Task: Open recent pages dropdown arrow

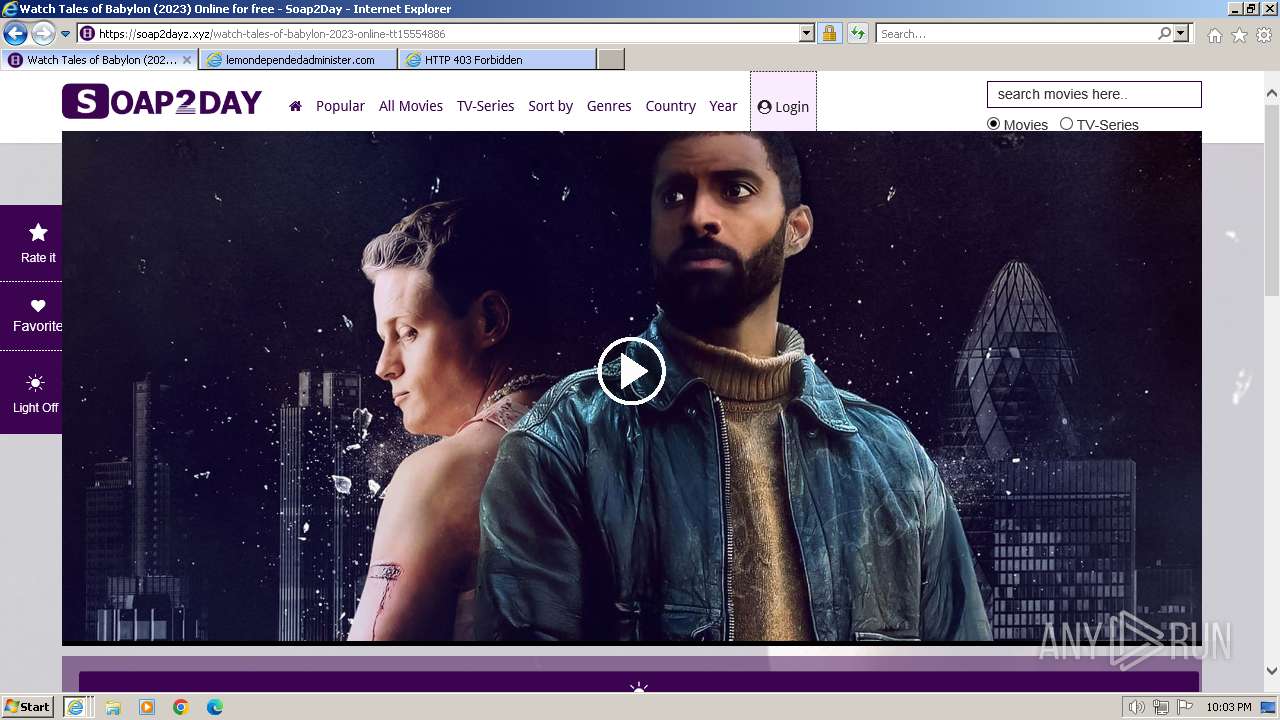Action: [x=66, y=34]
